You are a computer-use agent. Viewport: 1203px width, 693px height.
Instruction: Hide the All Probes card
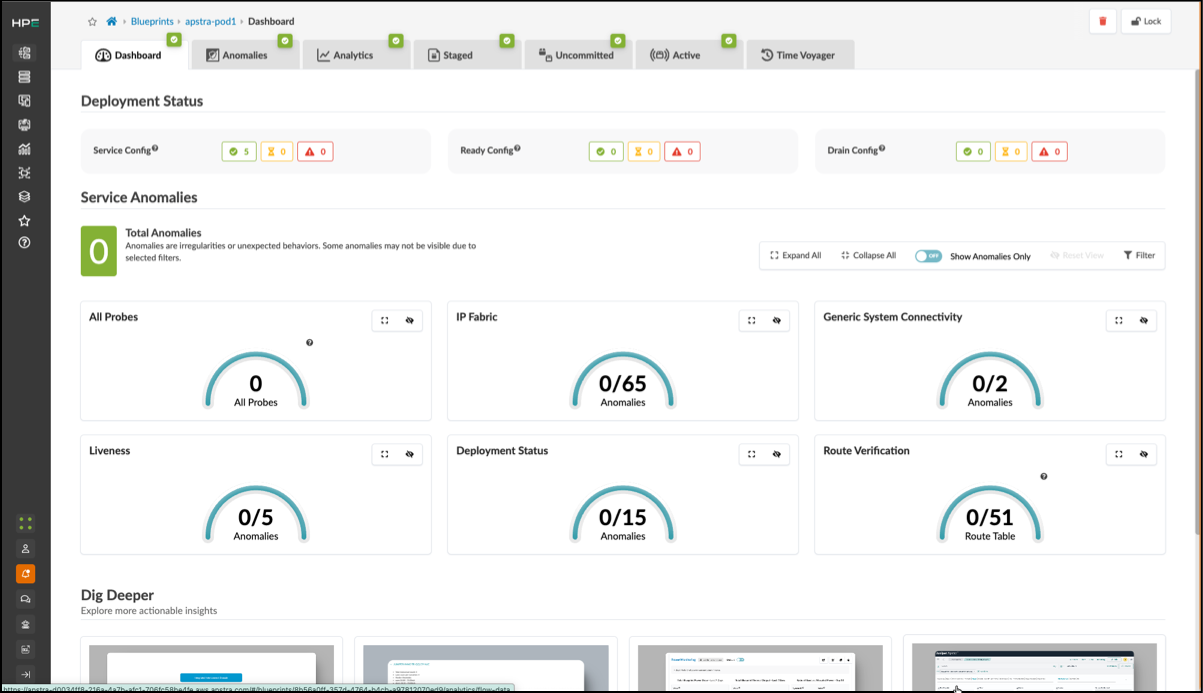click(x=410, y=321)
